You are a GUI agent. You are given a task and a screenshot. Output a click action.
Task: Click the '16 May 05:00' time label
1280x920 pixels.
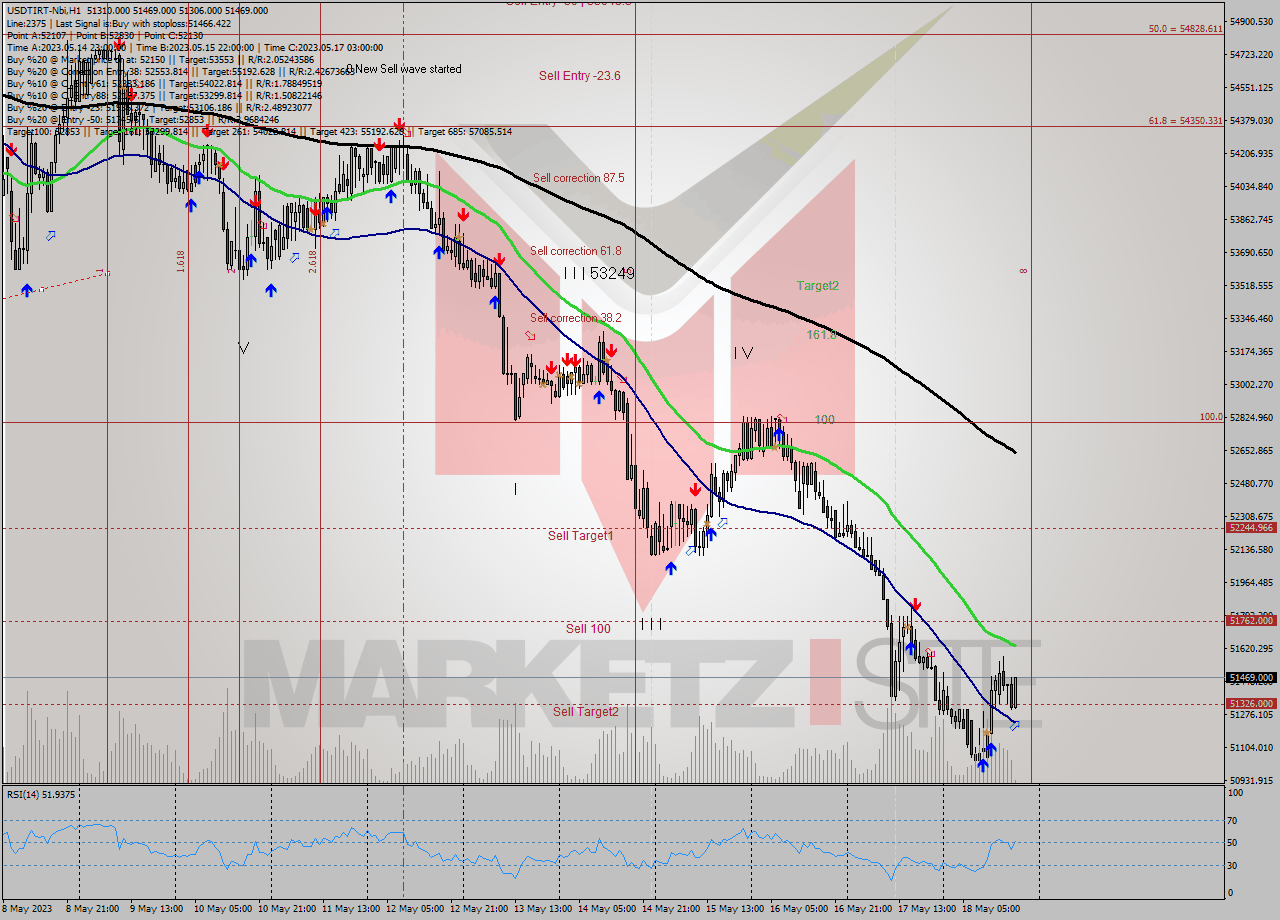[x=799, y=908]
